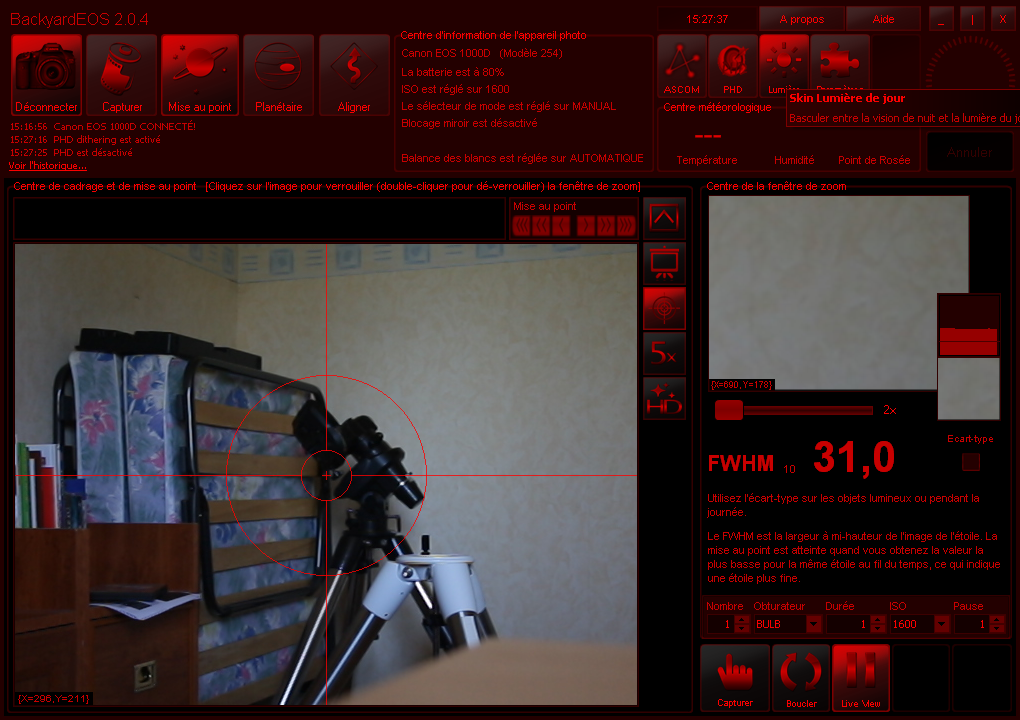This screenshot has width=1020, height=720.
Task: Click the Humidité label
Action: tap(794, 160)
